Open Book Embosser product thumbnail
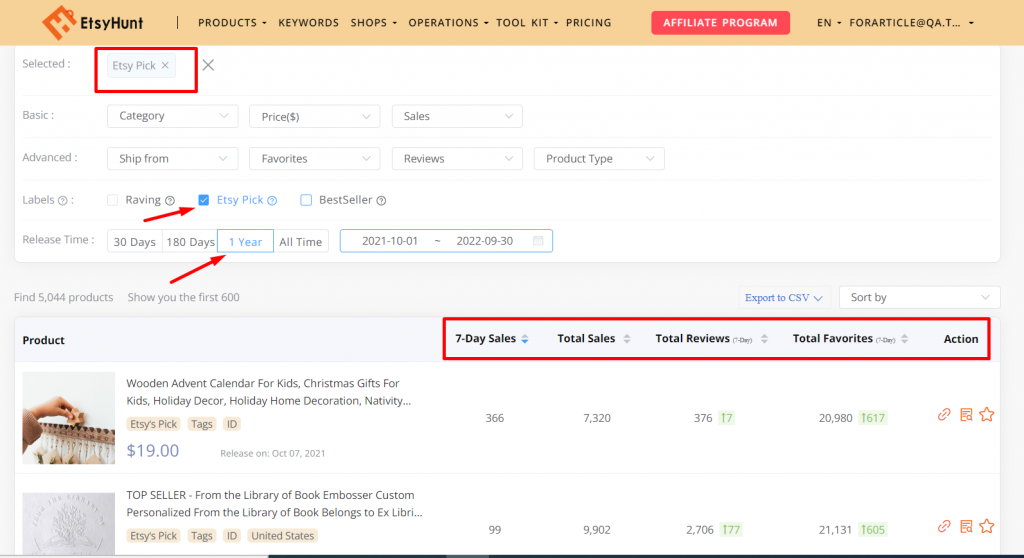Screen dimensions: 1024x558 [x=69, y=524]
